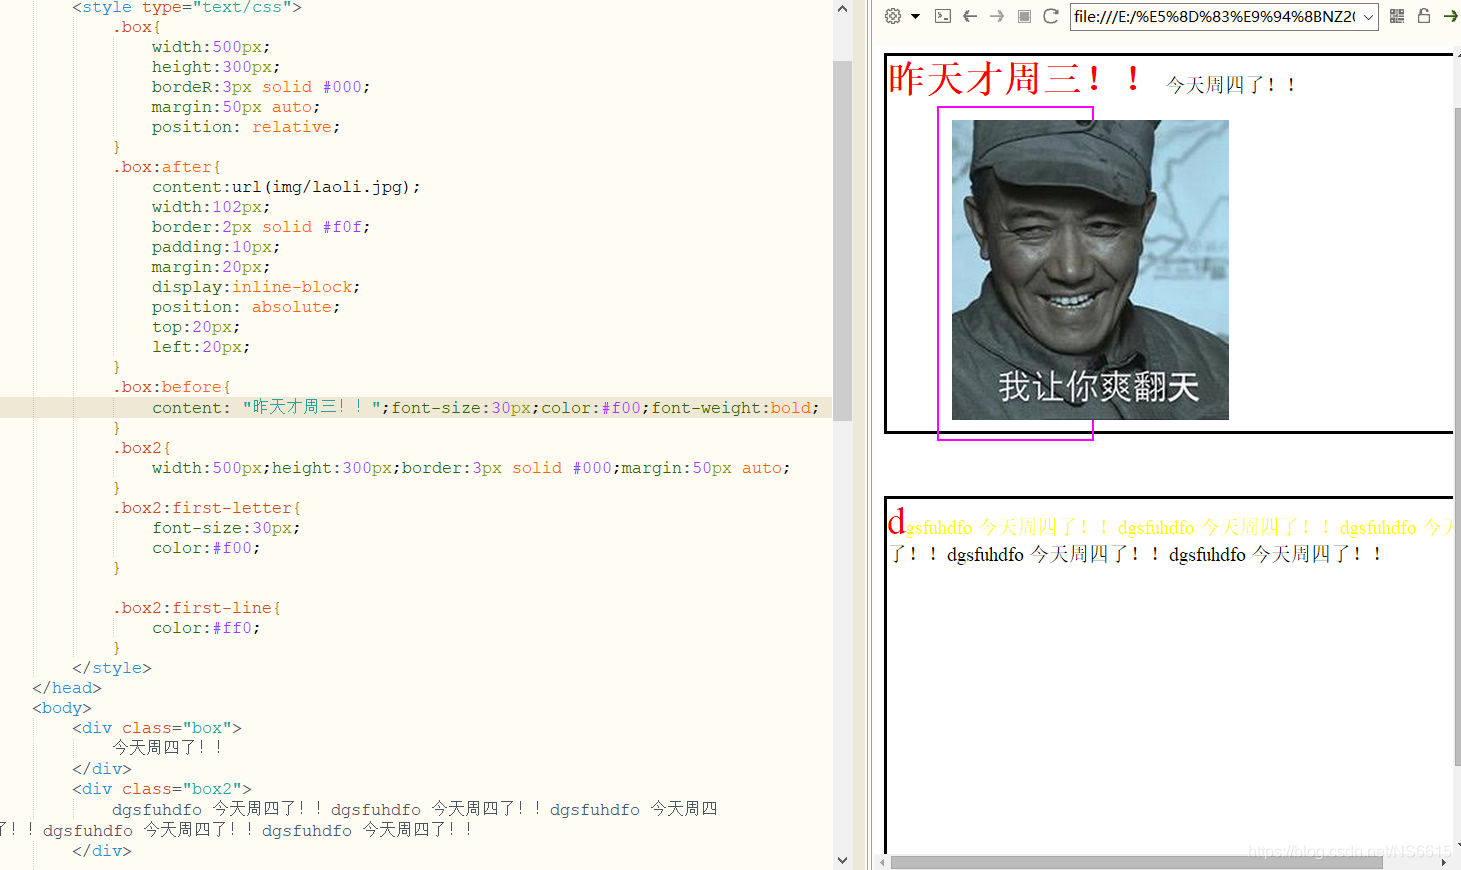This screenshot has width=1461, height=870.
Task: Click 今天周四了 text beside the red heading
Action: (x=1231, y=85)
